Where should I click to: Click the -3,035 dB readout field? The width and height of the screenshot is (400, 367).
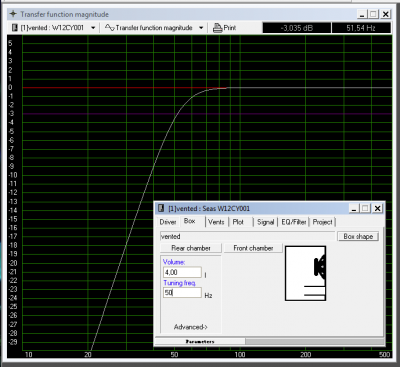297,28
